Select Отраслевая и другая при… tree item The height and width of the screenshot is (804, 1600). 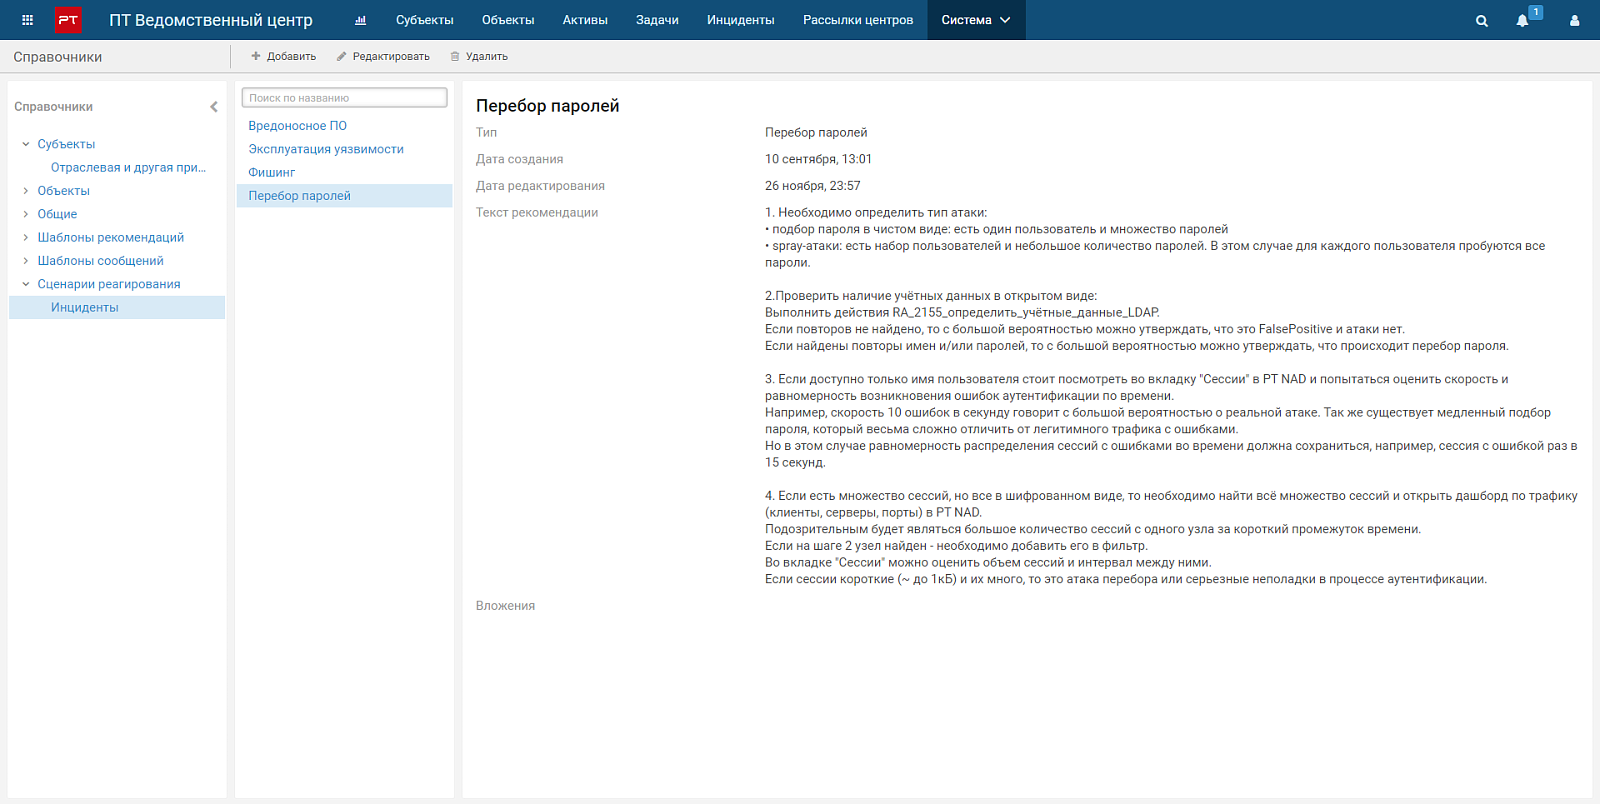[128, 168]
